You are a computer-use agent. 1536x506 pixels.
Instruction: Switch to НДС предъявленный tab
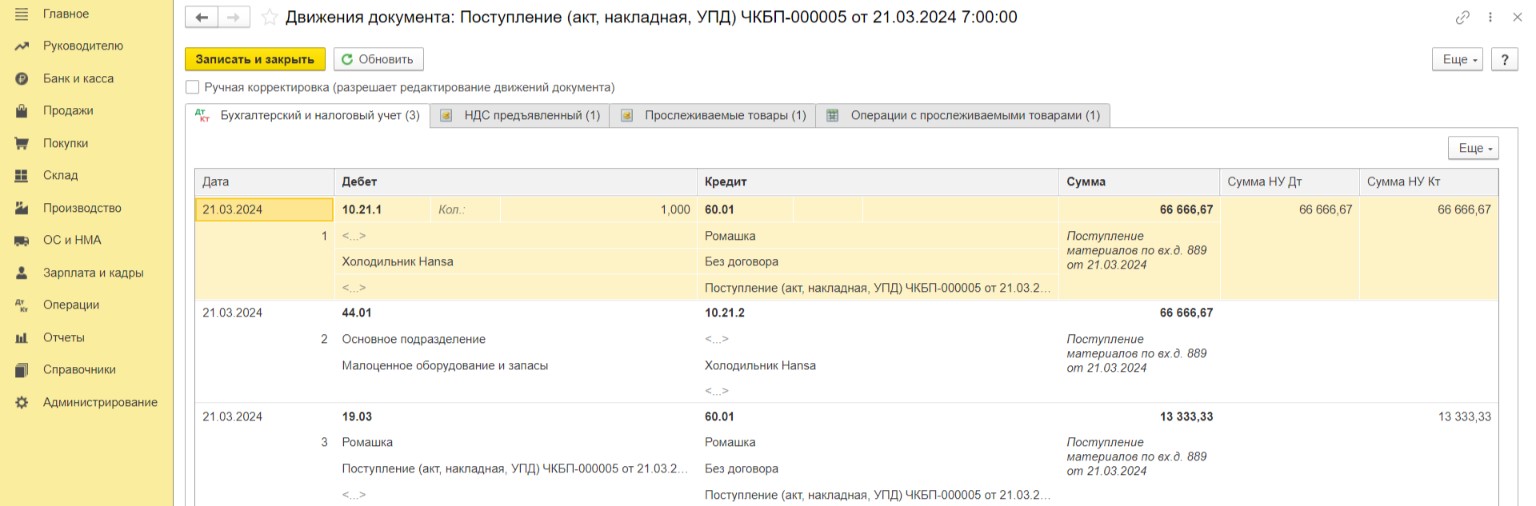point(520,115)
